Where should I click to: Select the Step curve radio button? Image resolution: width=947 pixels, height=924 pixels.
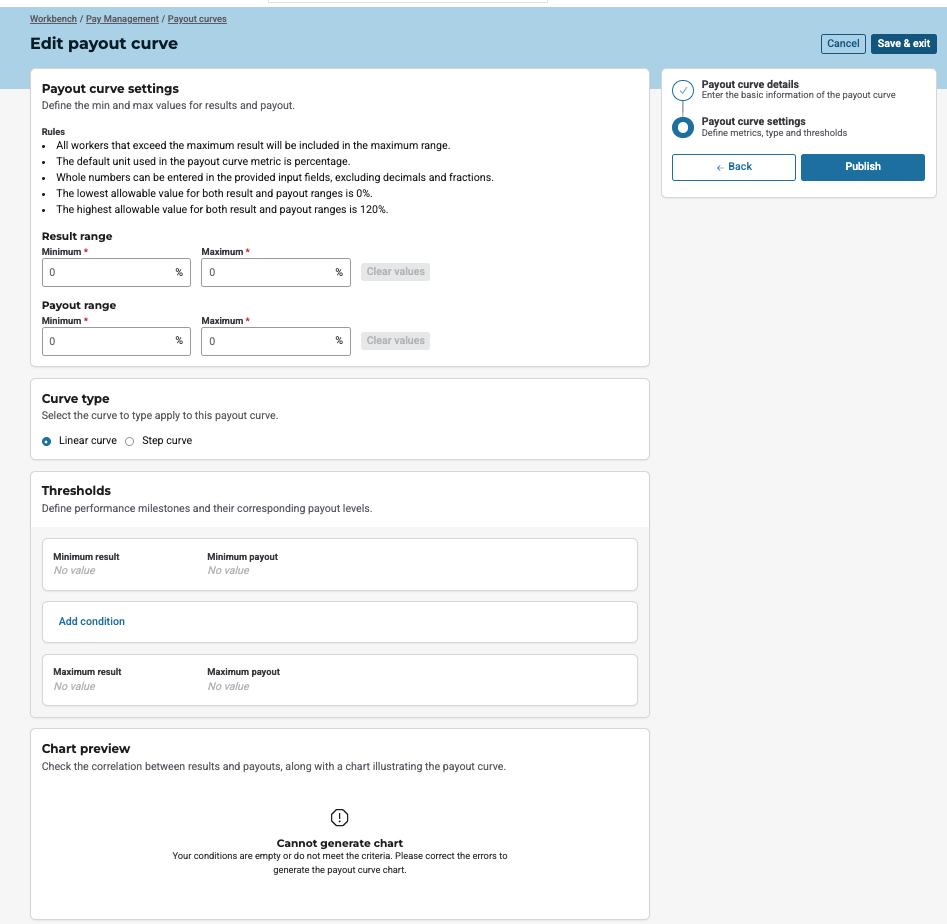point(129,441)
